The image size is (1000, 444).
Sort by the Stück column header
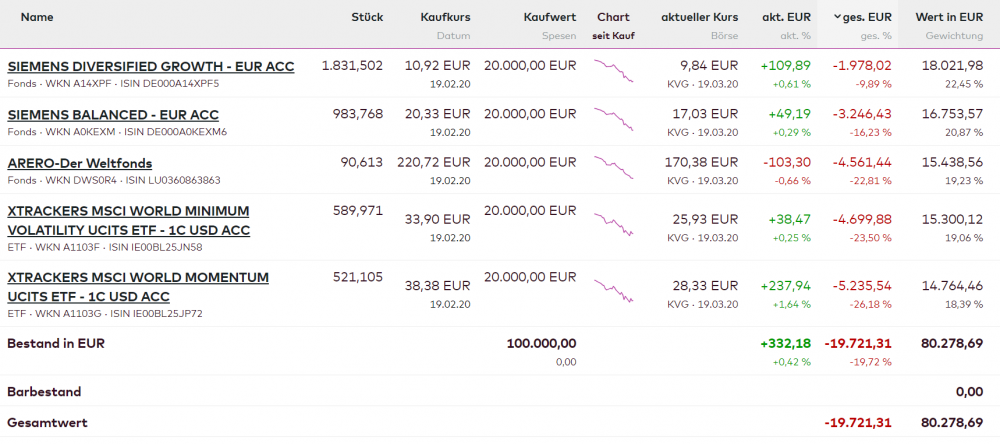[x=367, y=18]
